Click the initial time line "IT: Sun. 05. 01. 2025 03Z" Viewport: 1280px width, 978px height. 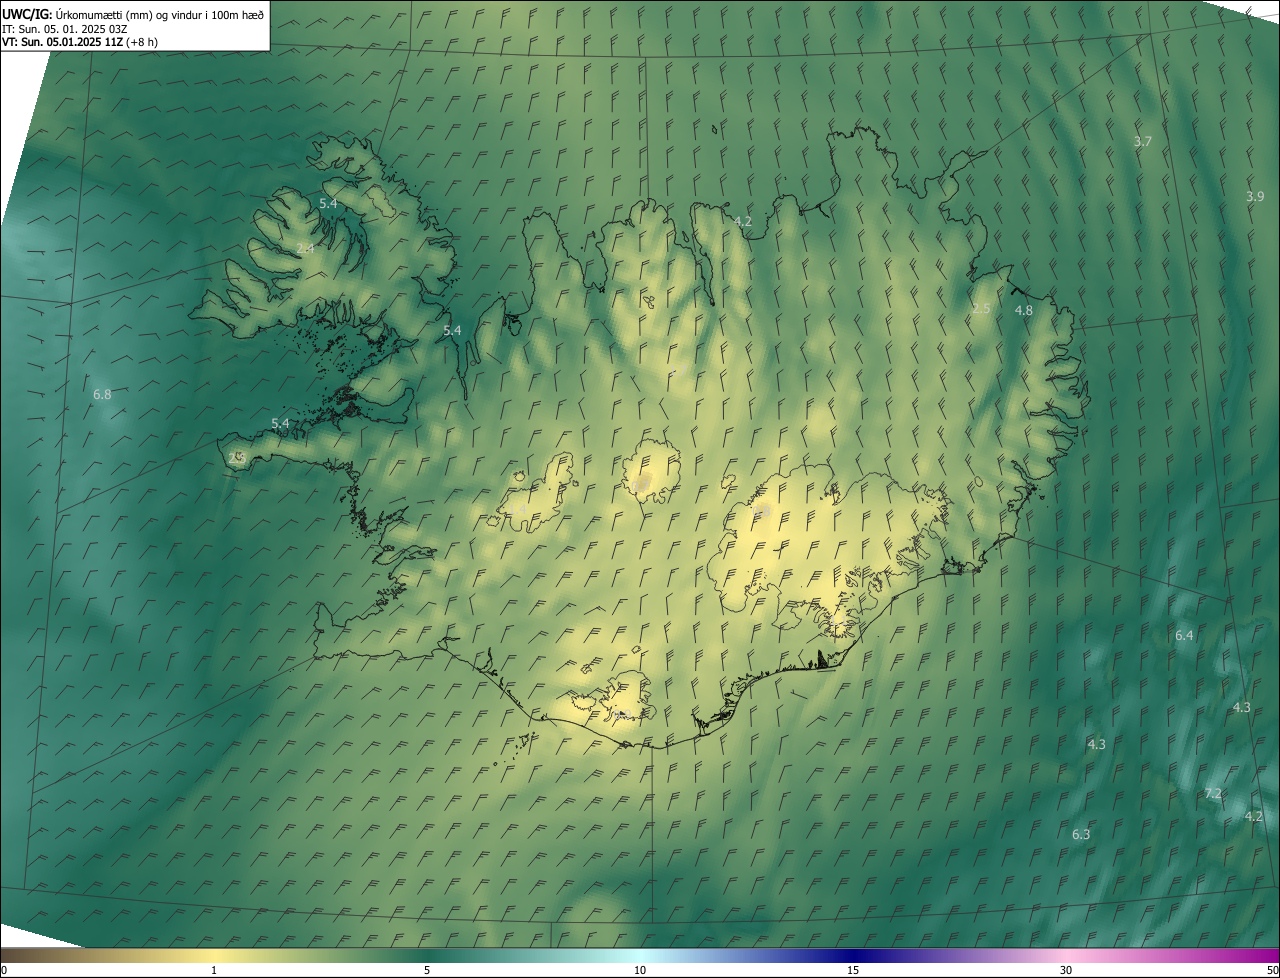[x=63, y=28]
